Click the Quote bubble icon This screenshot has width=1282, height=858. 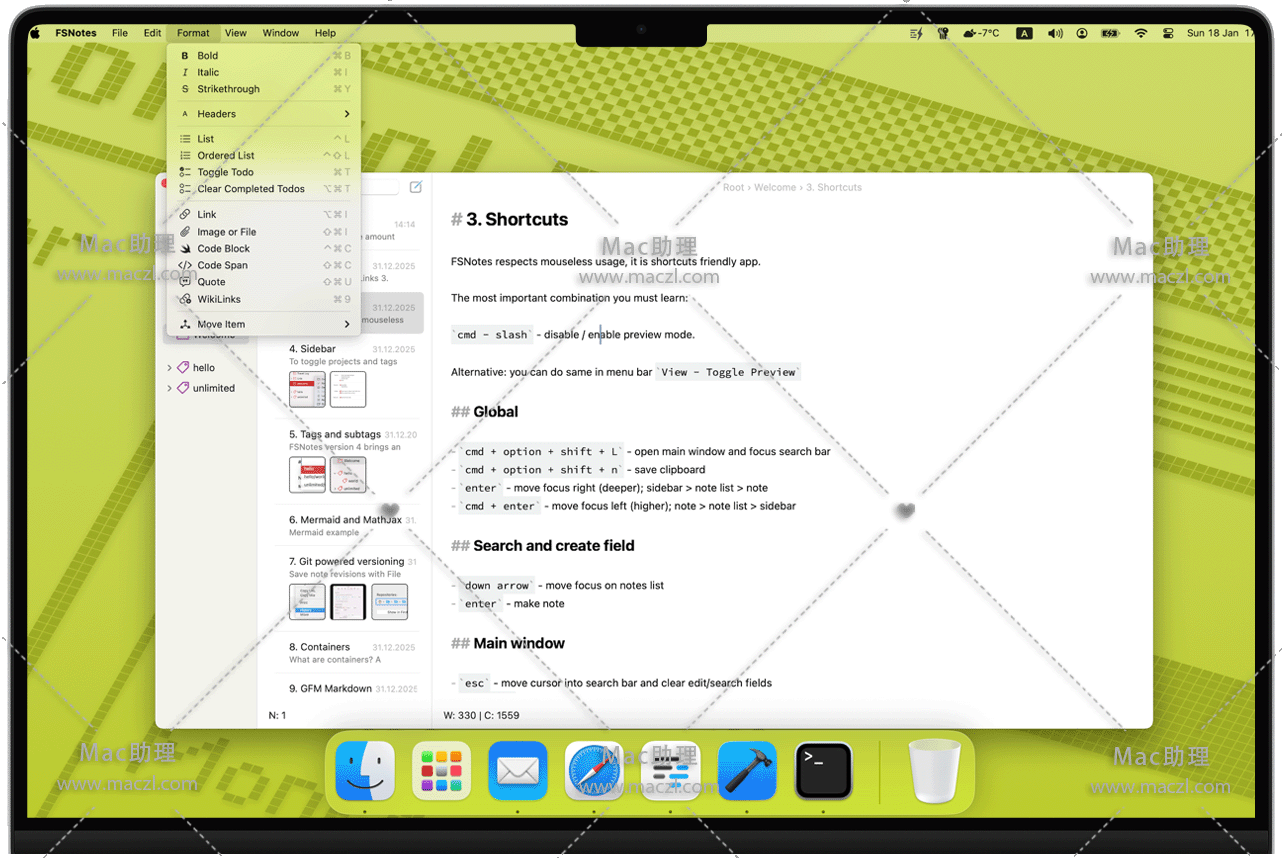(185, 282)
